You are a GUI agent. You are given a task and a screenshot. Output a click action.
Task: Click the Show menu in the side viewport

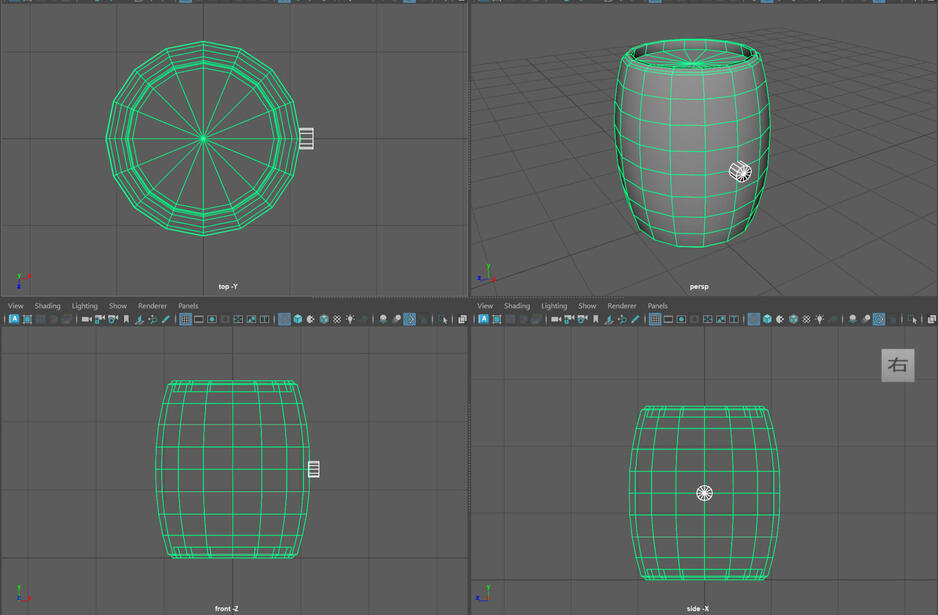click(587, 306)
